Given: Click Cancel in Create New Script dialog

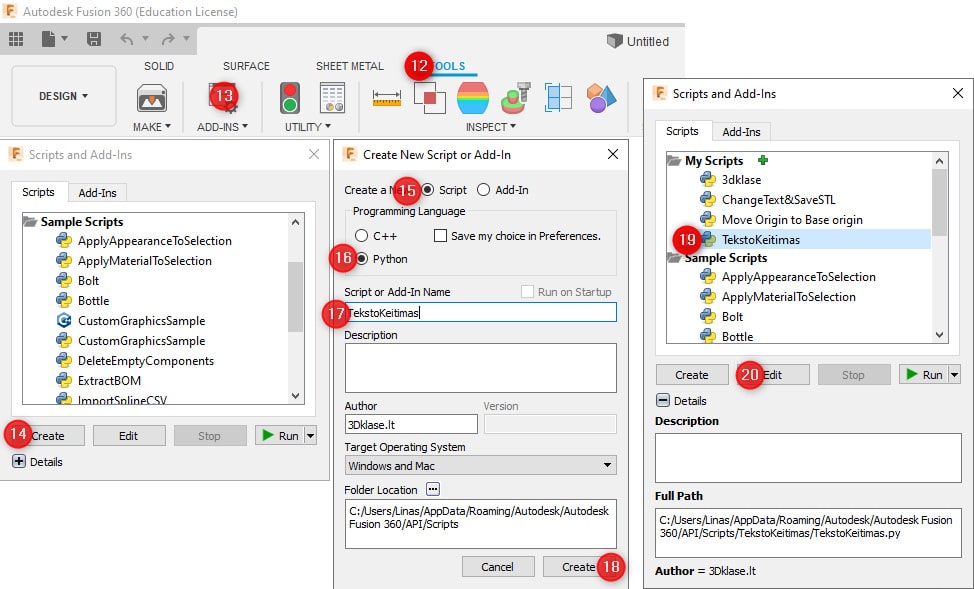Looking at the screenshot, I should [498, 567].
